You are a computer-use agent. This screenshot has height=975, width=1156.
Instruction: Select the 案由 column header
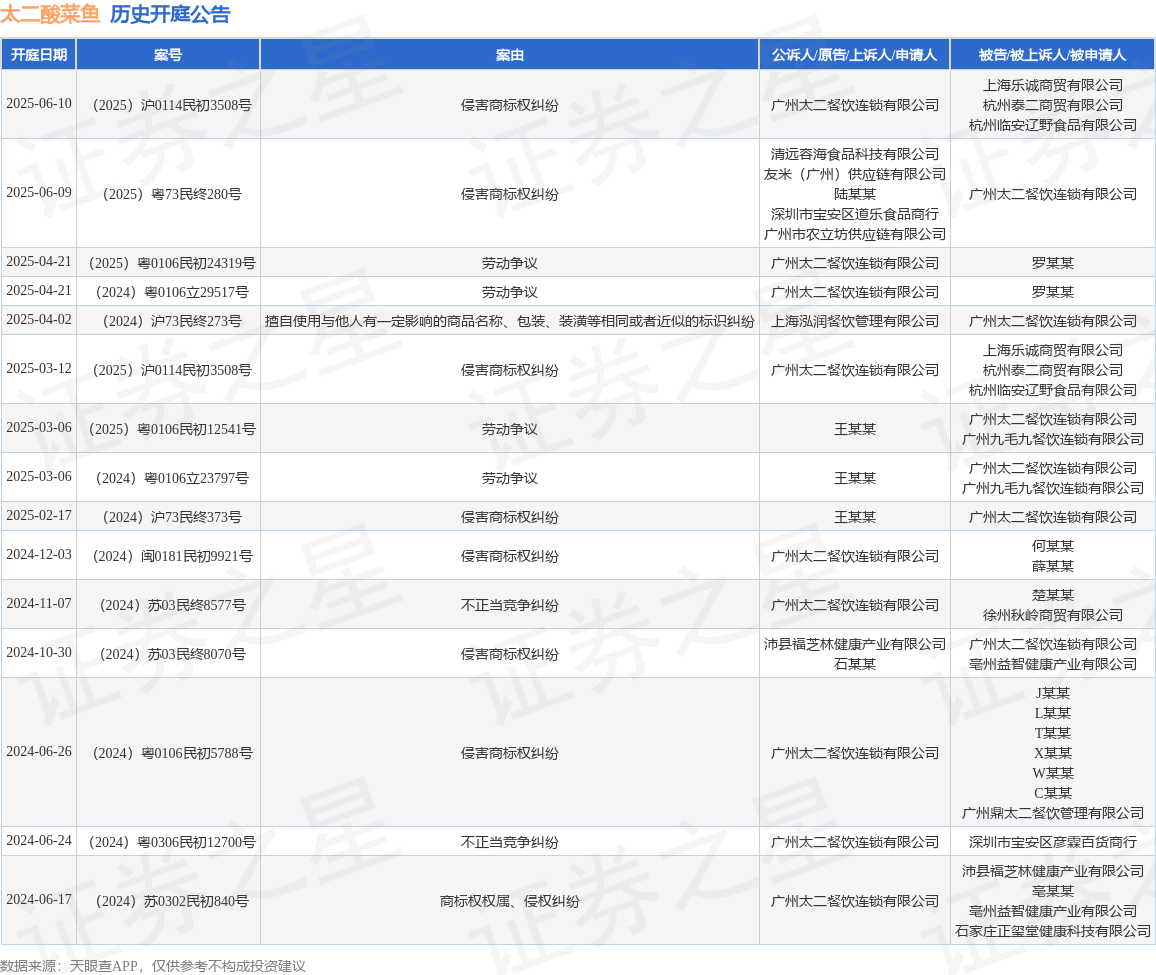tap(509, 55)
